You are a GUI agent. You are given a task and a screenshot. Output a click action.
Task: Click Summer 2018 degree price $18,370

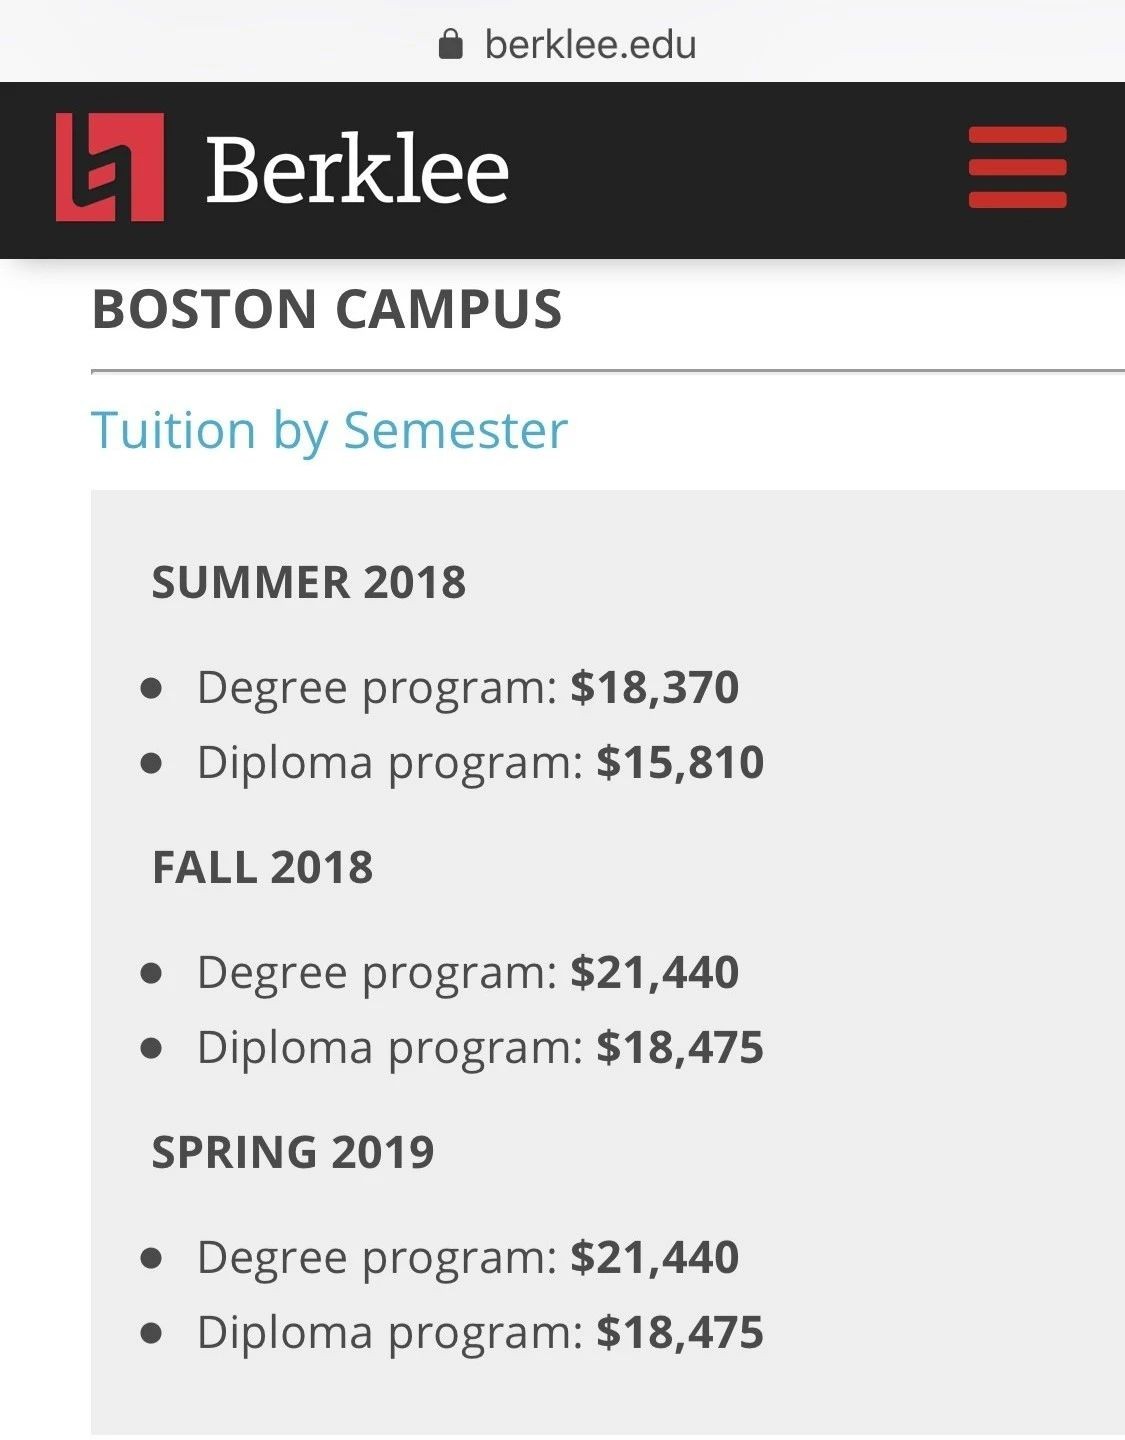[654, 687]
